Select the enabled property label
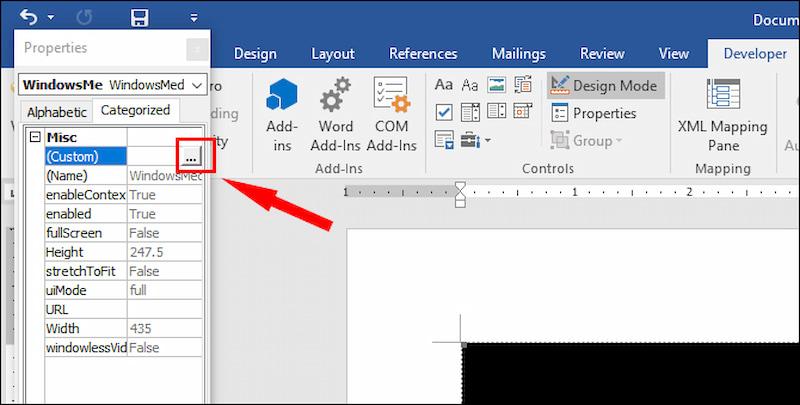 (x=85, y=214)
